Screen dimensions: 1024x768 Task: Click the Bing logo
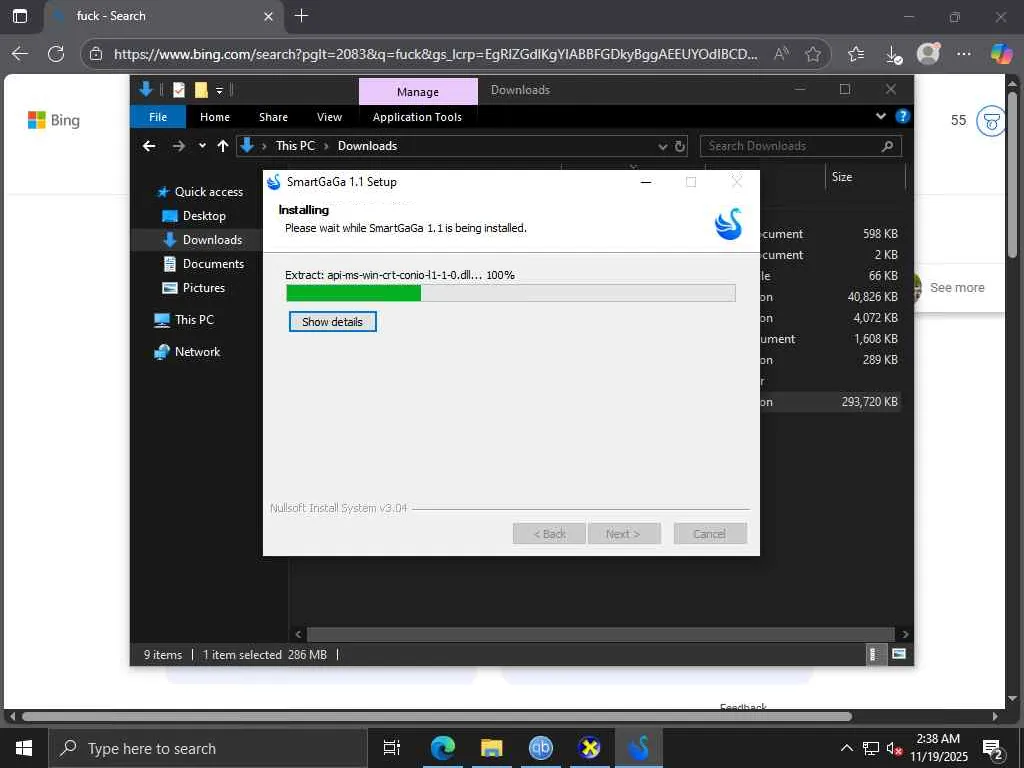(54, 120)
